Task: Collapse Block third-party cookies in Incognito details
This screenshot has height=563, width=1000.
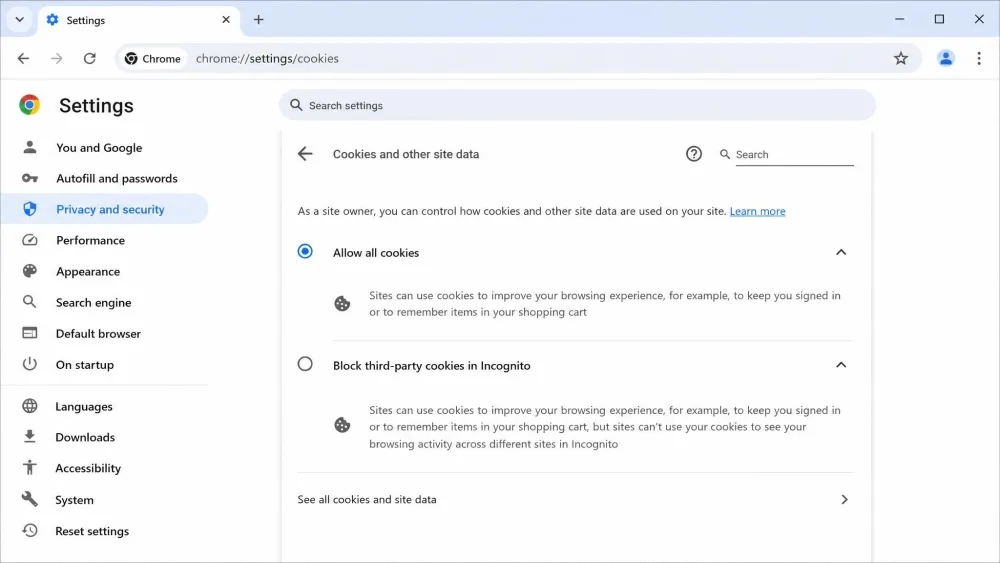Action: [x=841, y=365]
